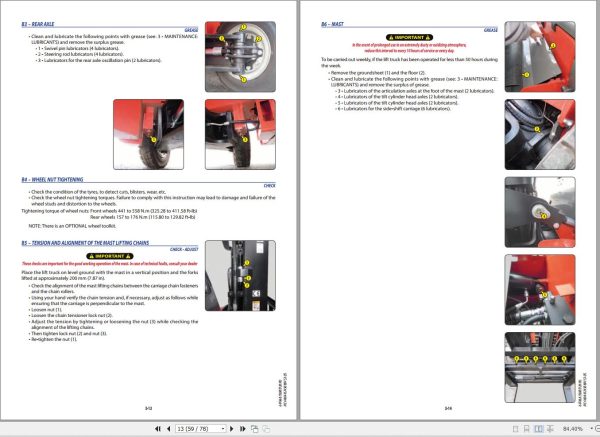Click the rear axle wheel hub photo
This screenshot has height=437, width=600.
tap(240, 57)
